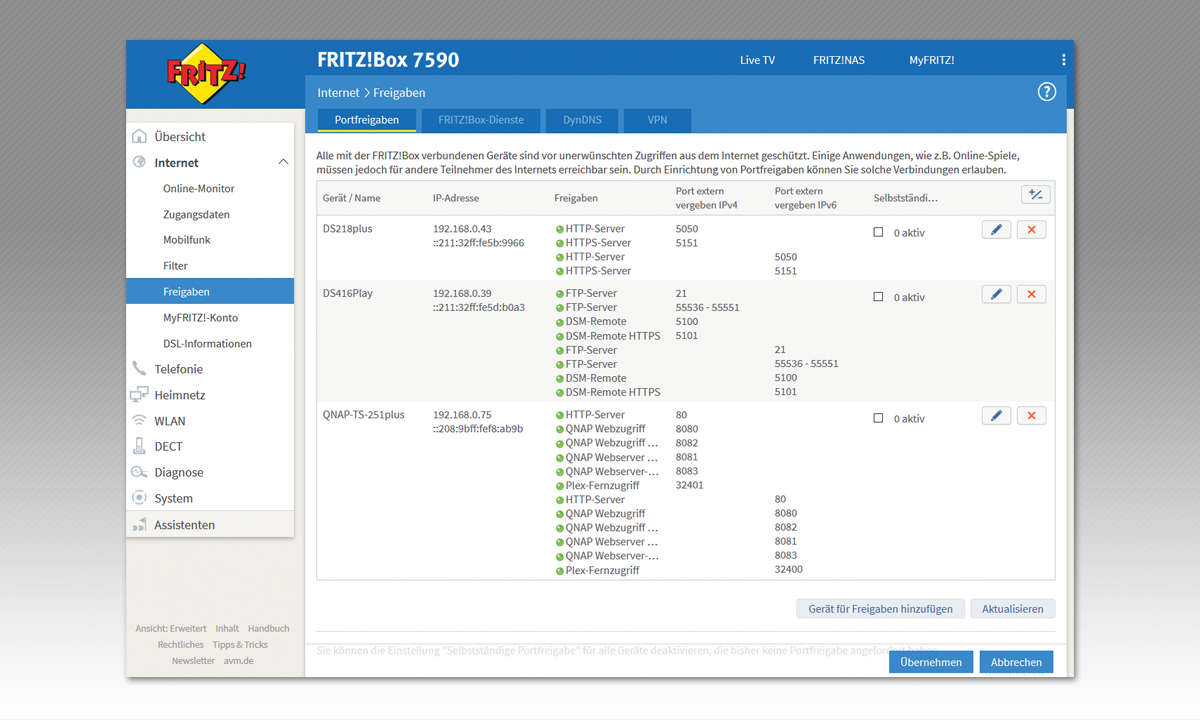Edit DS416Play port sharing with pencil
The height and width of the screenshot is (720, 1200).
pyautogui.click(x=996, y=294)
